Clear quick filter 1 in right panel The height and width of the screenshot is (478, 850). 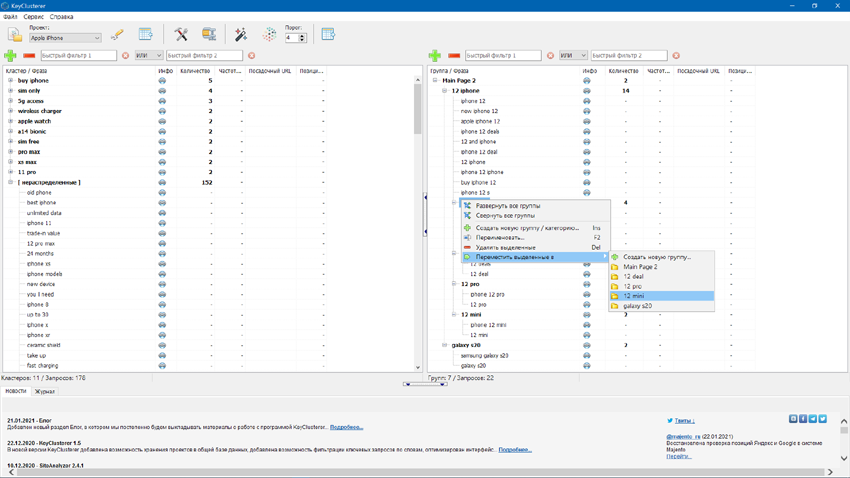(550, 55)
